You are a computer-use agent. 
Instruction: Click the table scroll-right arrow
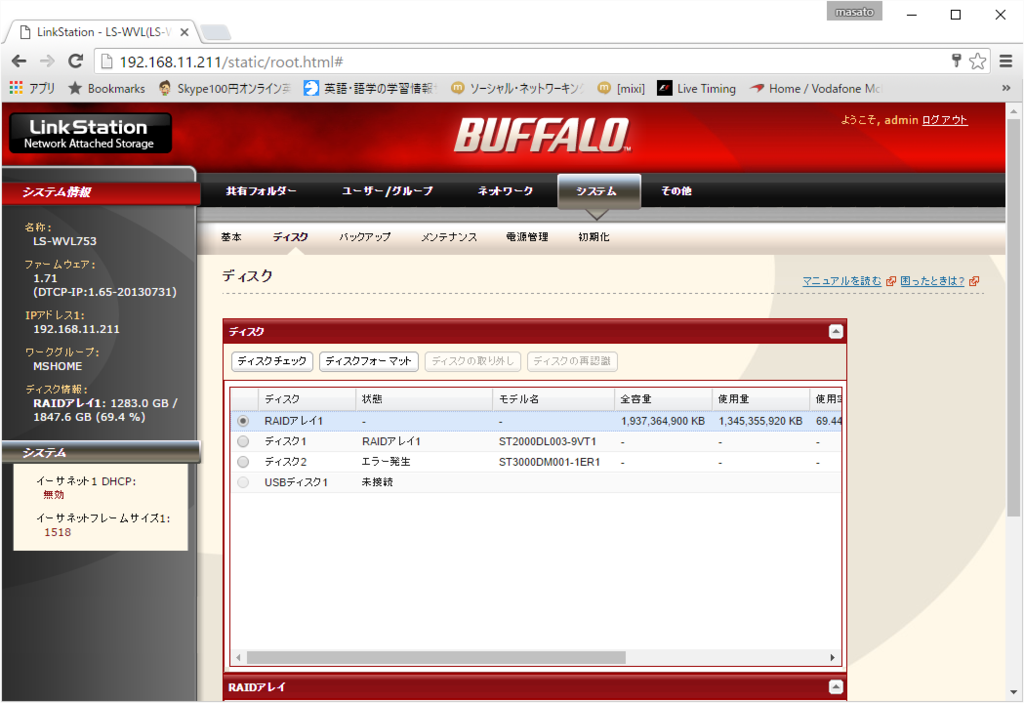833,657
